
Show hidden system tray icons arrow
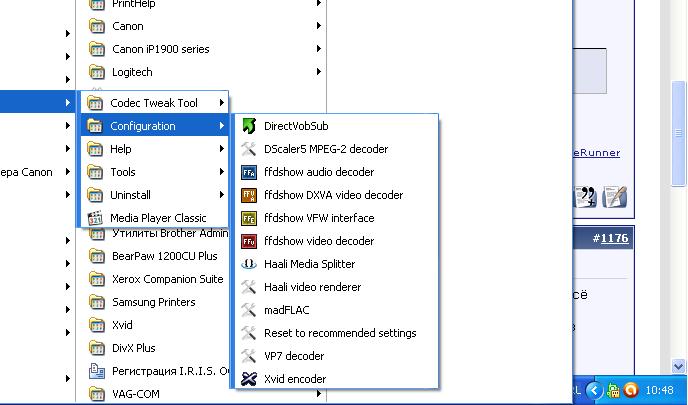(596, 390)
